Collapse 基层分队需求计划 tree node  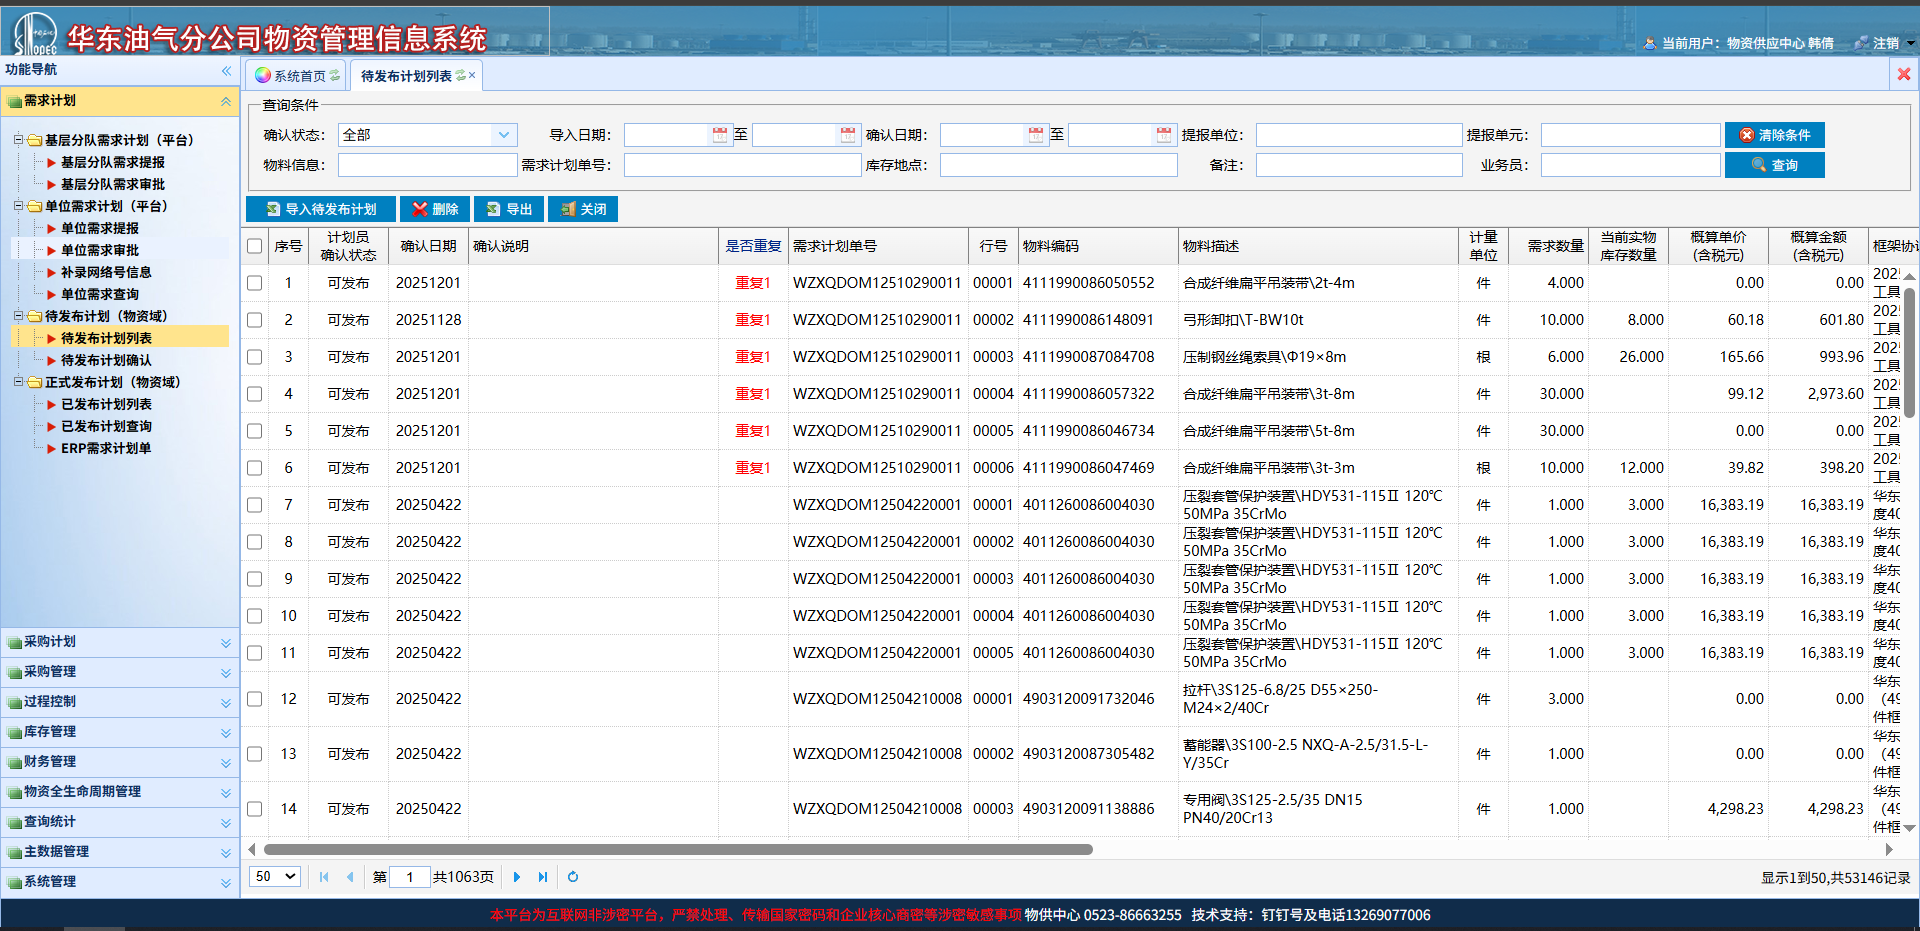click(x=18, y=140)
